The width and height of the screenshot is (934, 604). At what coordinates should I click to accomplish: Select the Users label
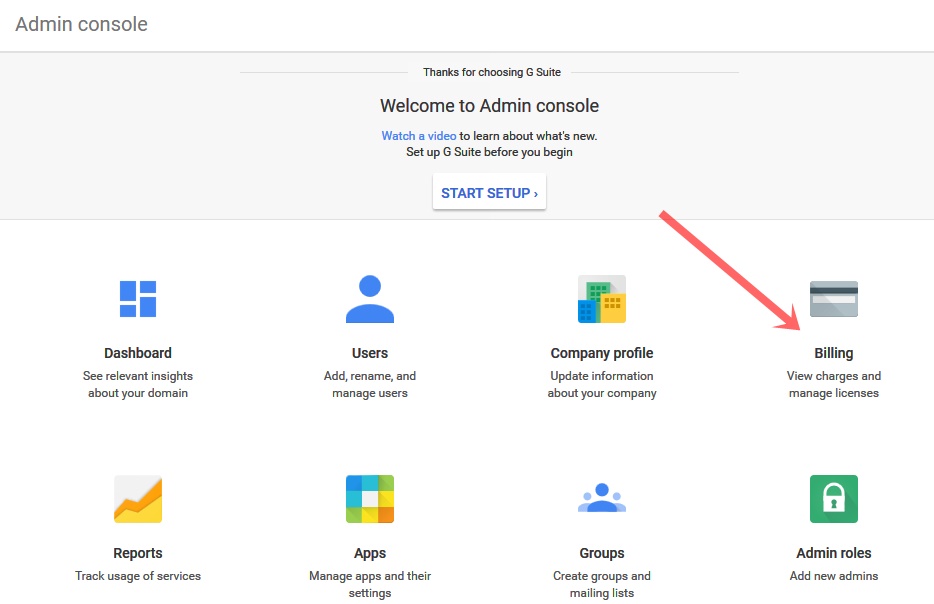click(370, 353)
